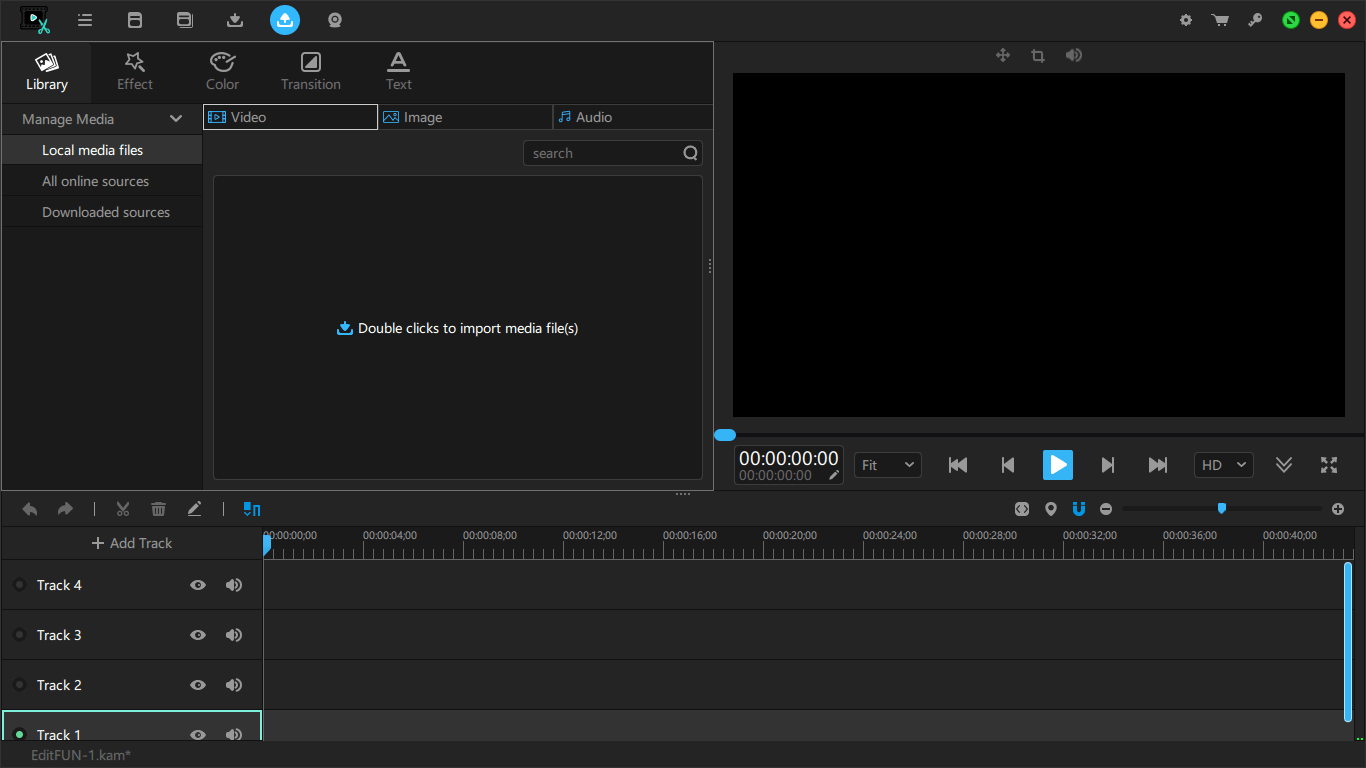
Task: Click the timeline marker pin icon
Action: pos(1050,509)
